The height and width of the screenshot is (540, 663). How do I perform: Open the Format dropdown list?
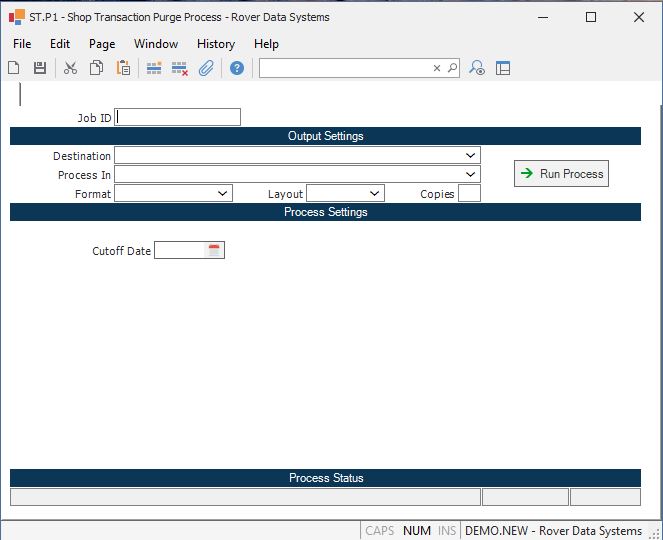pos(222,194)
